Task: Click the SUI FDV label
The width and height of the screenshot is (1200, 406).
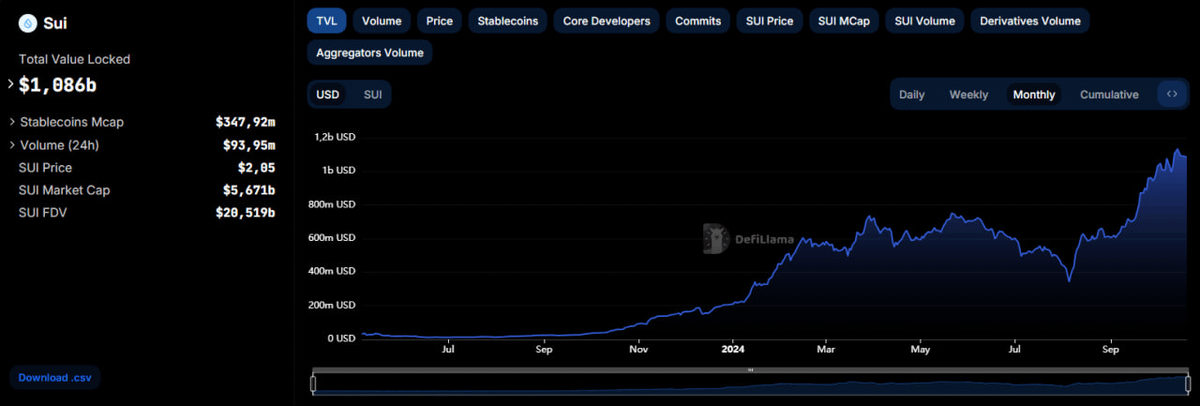Action: click(x=43, y=212)
